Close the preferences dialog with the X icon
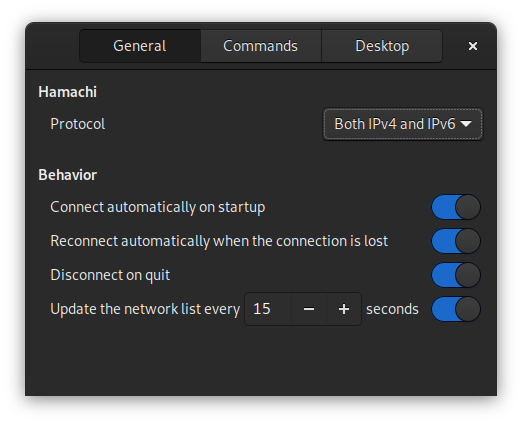The height and width of the screenshot is (424, 522). coord(473,46)
